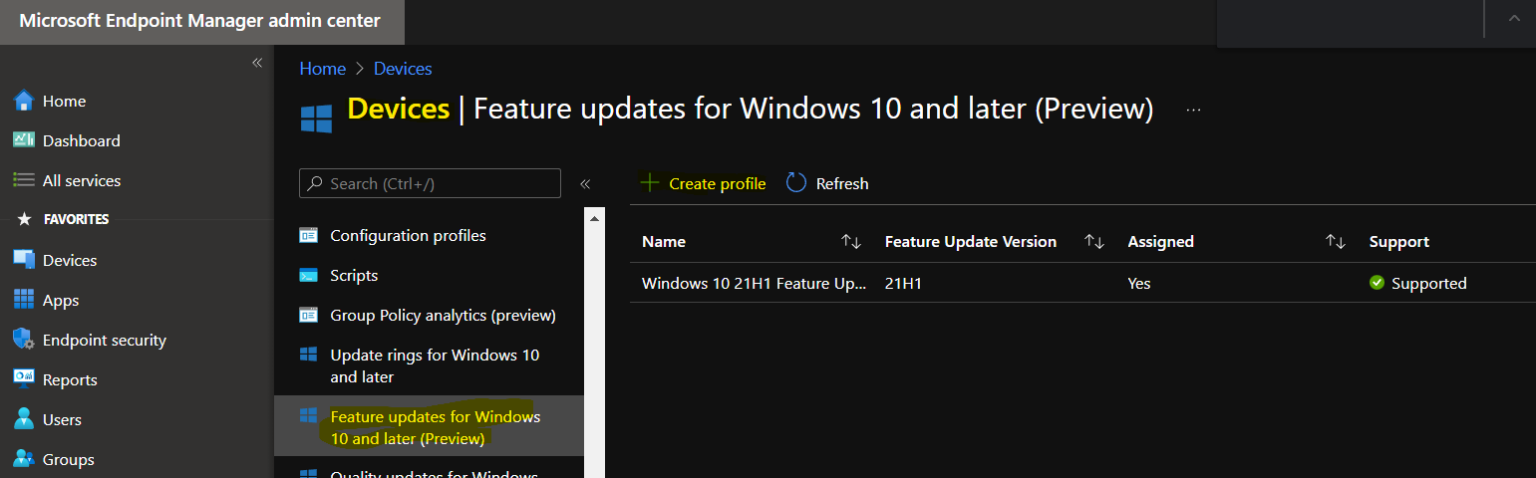Open All services in sidebar
This screenshot has width=1536, height=478.
82,181
